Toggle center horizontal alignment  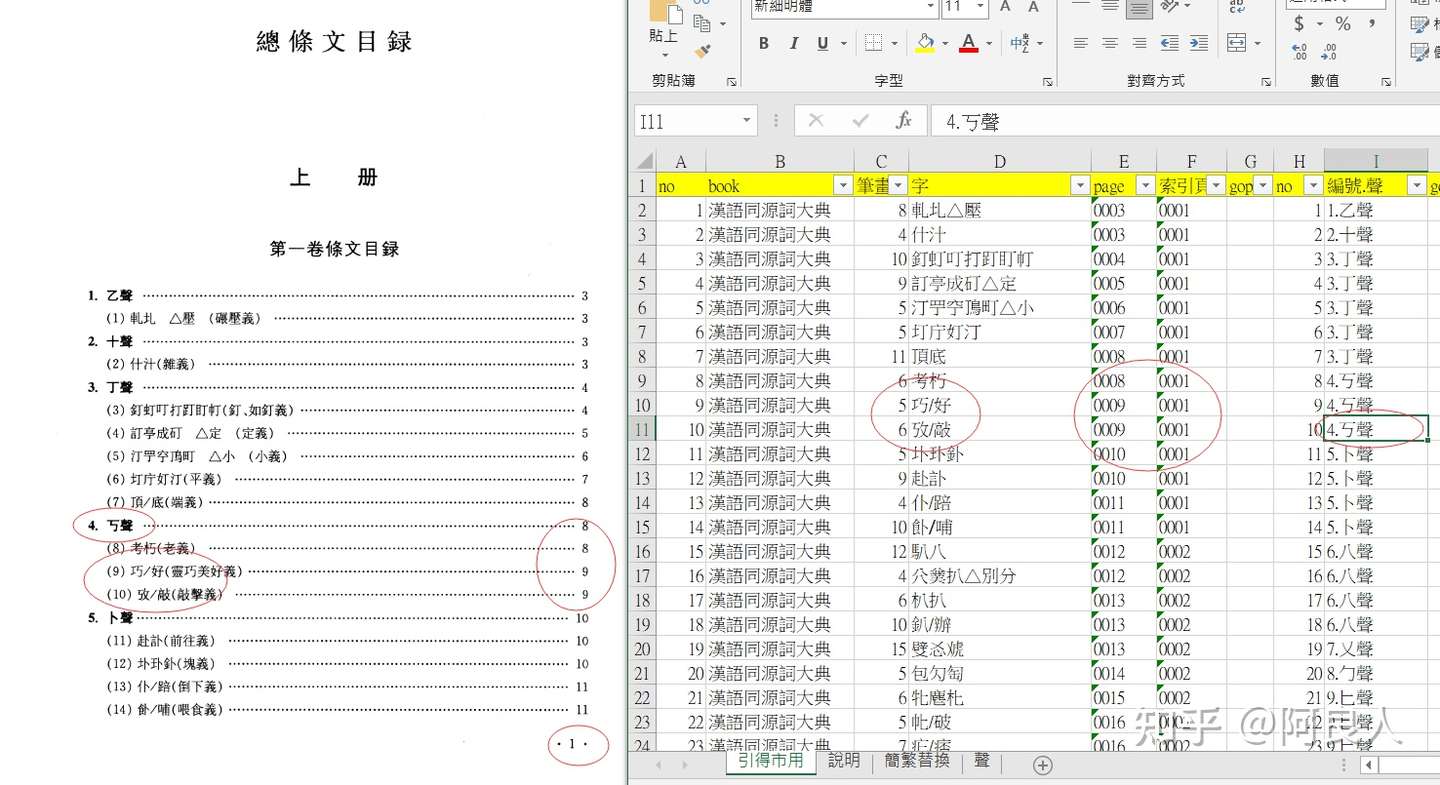click(1109, 43)
